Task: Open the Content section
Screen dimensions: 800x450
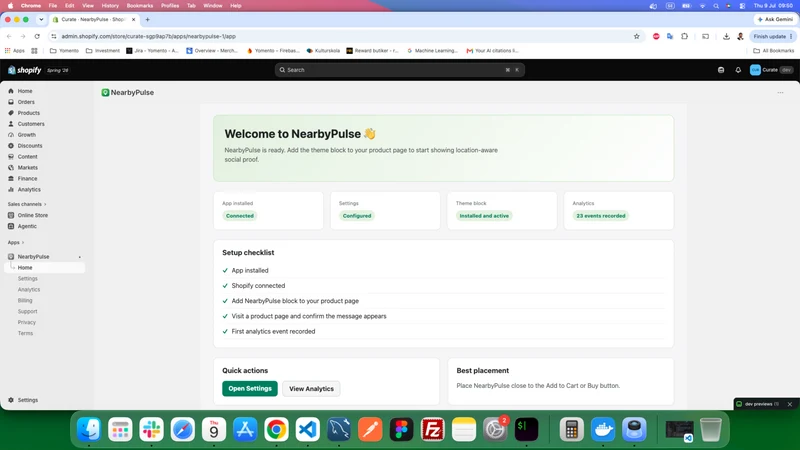Action: (x=27, y=157)
